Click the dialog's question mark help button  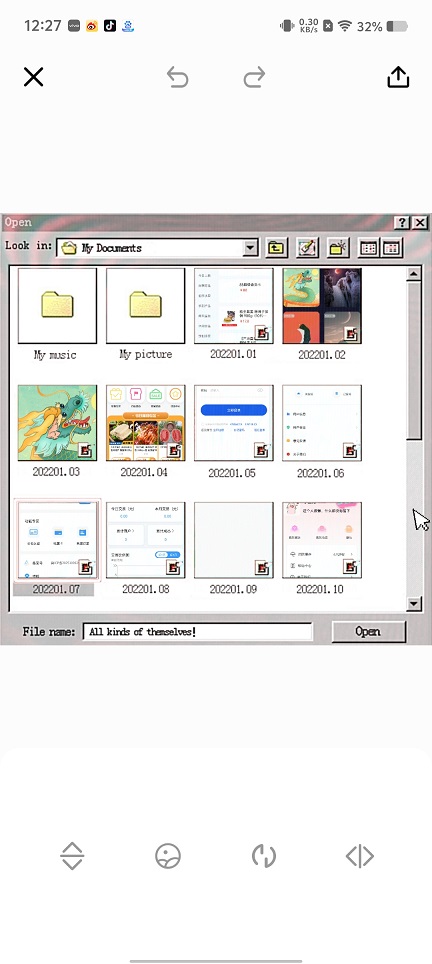[403, 223]
